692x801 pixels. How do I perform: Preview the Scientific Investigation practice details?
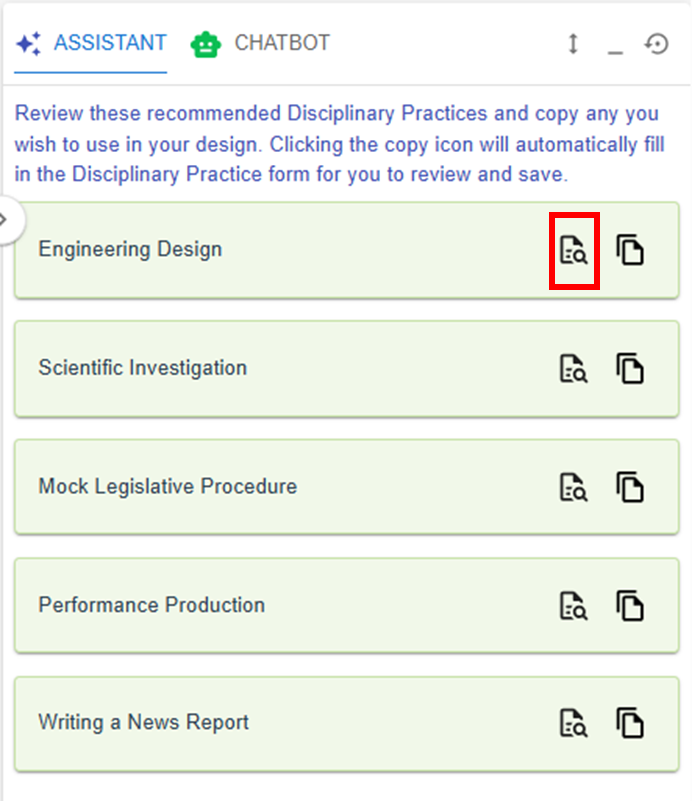[x=574, y=369]
